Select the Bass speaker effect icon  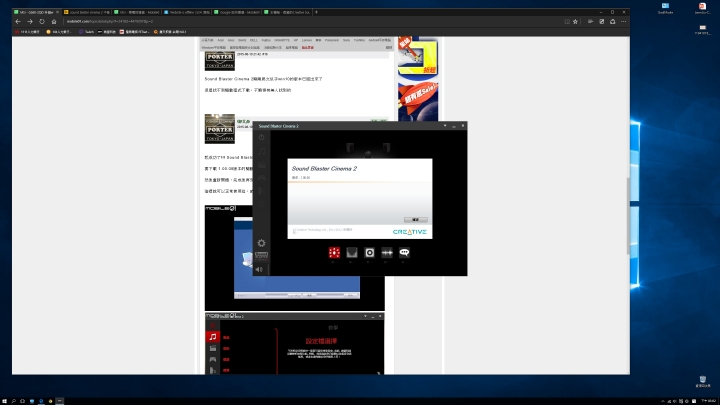point(370,253)
